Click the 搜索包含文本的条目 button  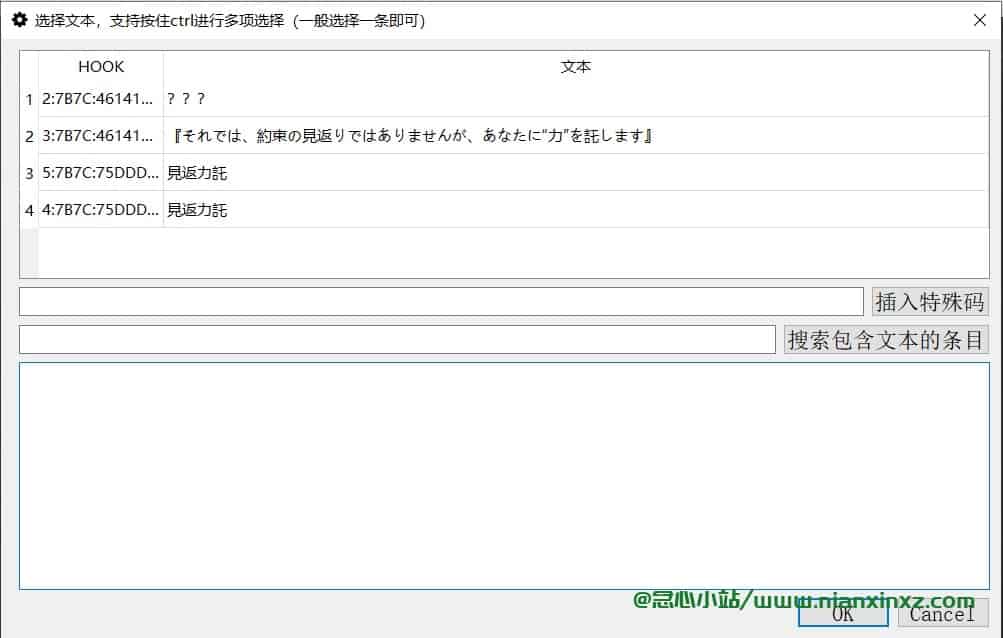click(886, 339)
